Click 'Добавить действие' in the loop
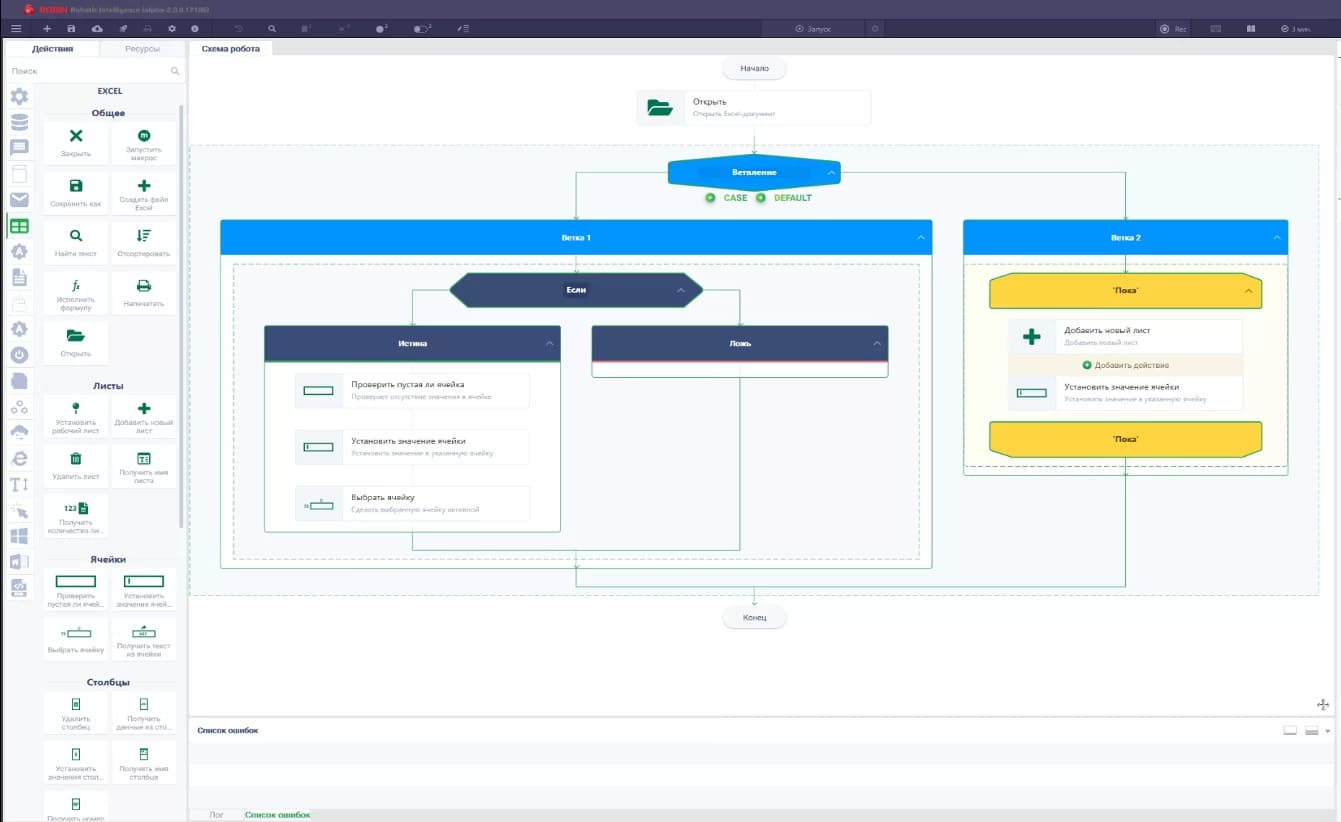This screenshot has height=822, width=1341. click(x=1125, y=365)
